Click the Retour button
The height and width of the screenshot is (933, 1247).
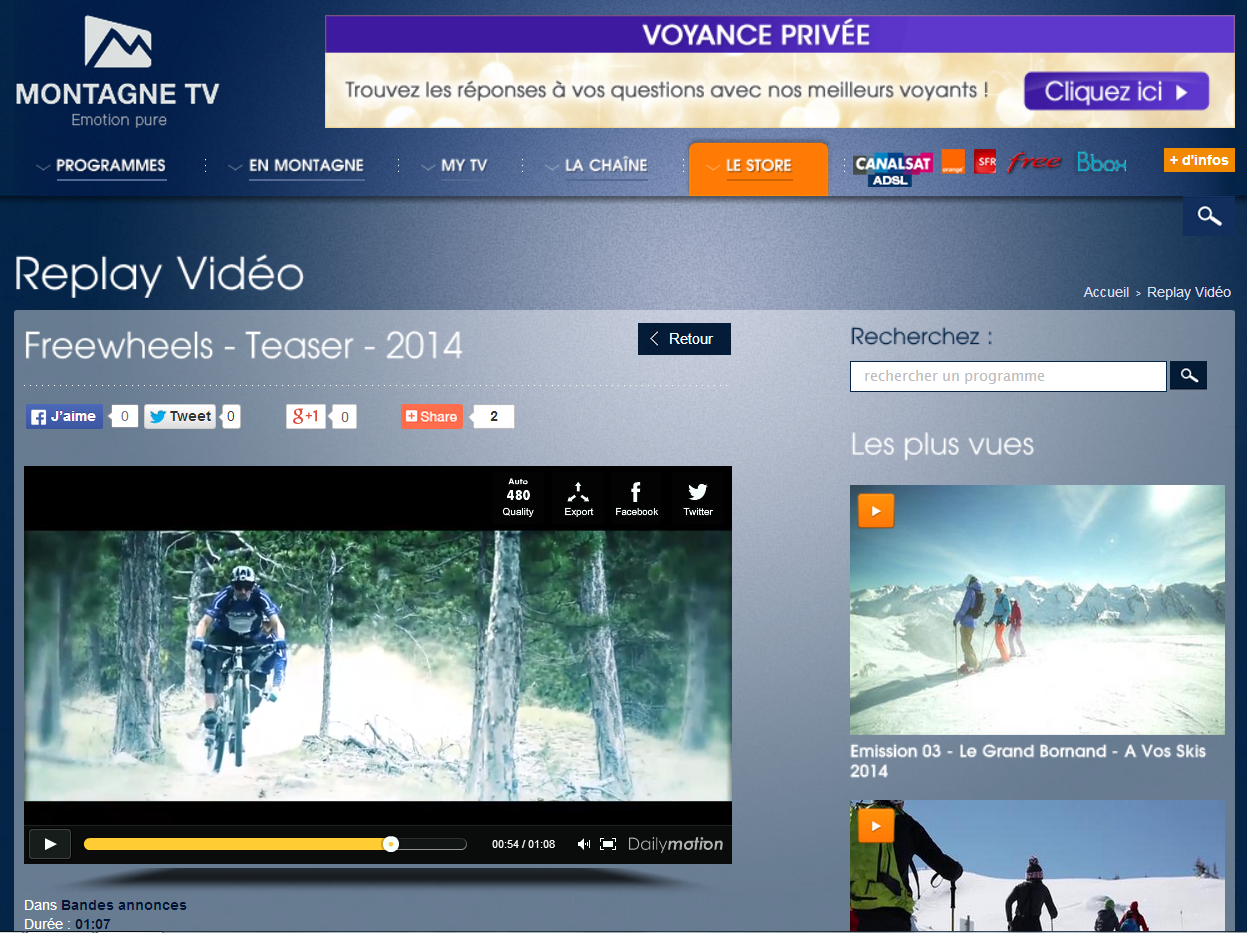click(x=684, y=339)
